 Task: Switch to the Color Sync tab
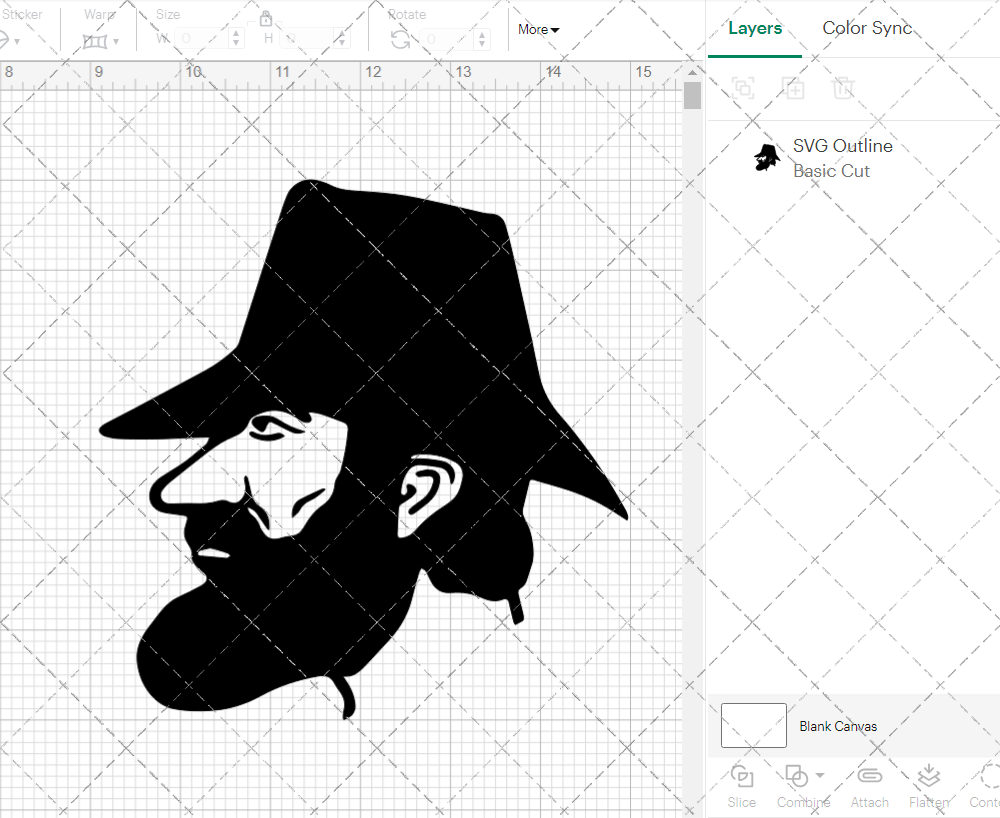point(867,28)
